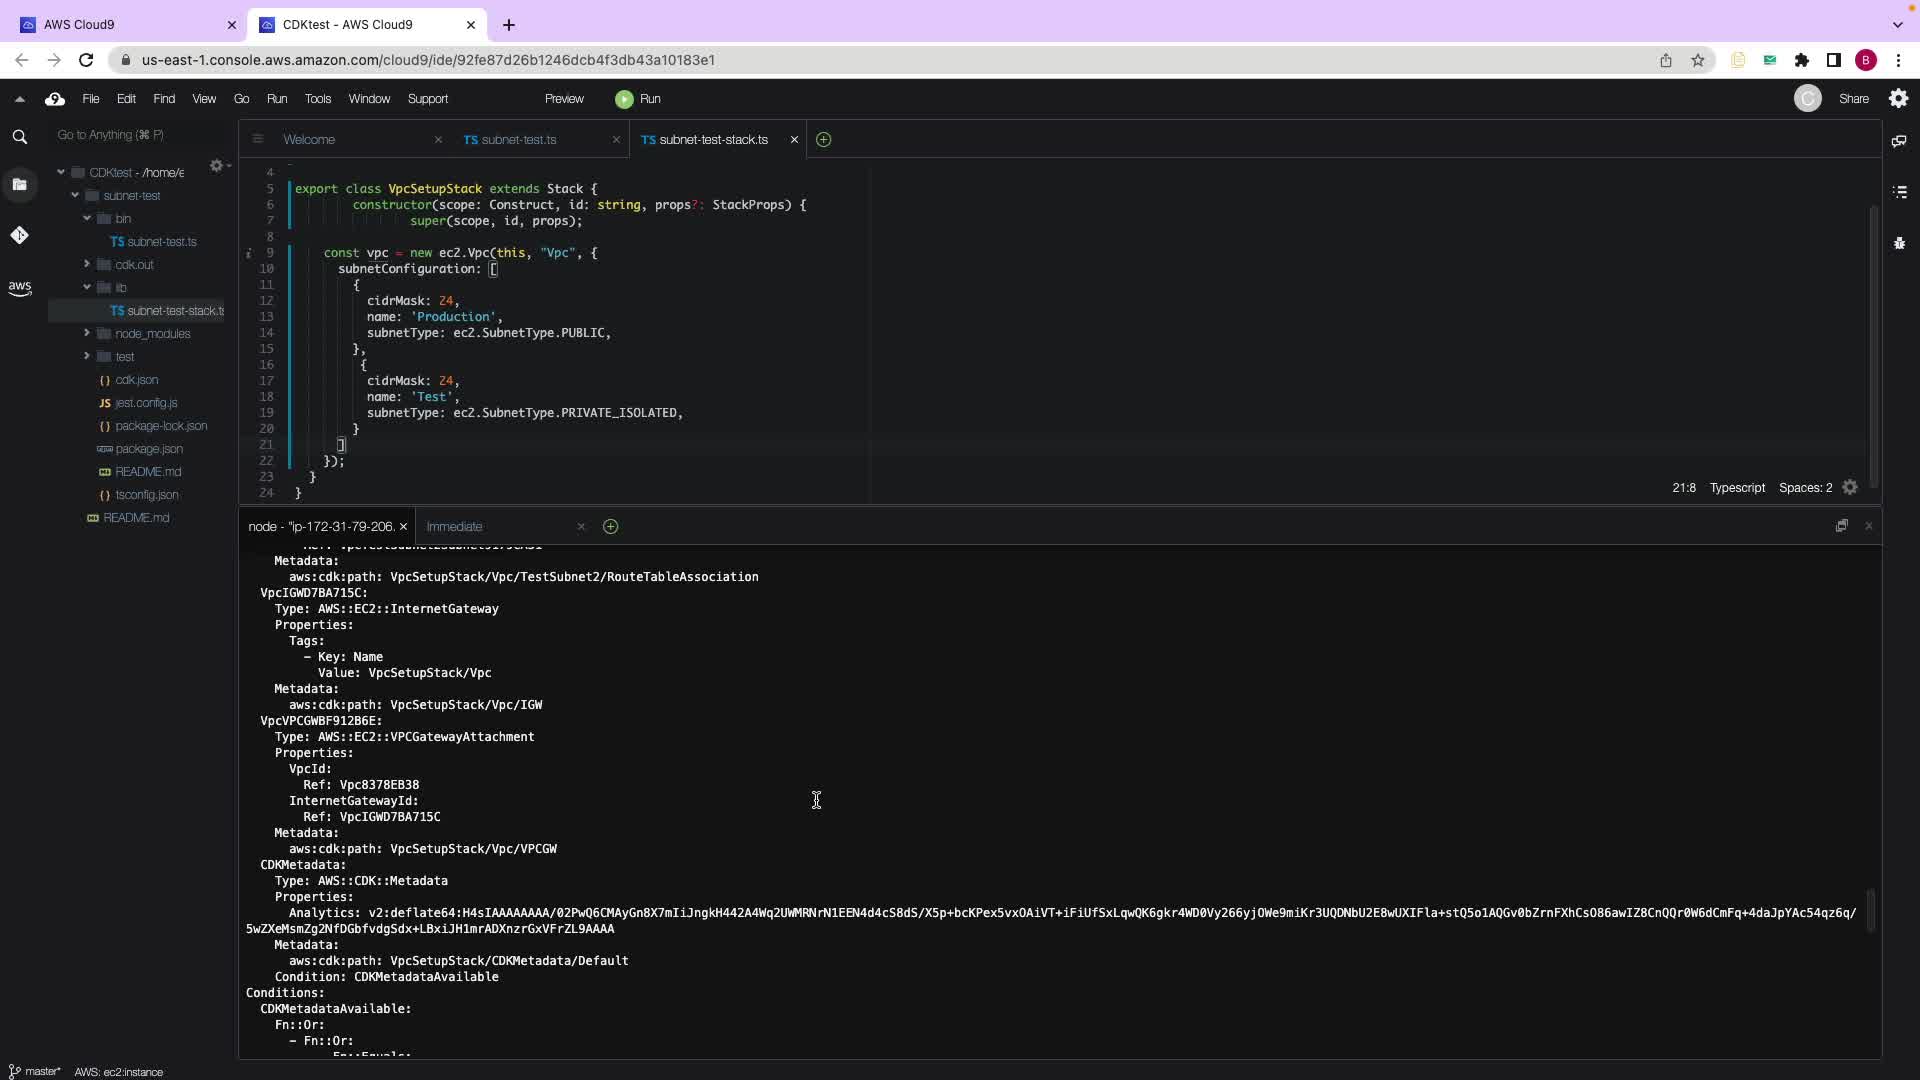Expand the cdk.out folder
The width and height of the screenshot is (1920, 1080).
(87, 264)
